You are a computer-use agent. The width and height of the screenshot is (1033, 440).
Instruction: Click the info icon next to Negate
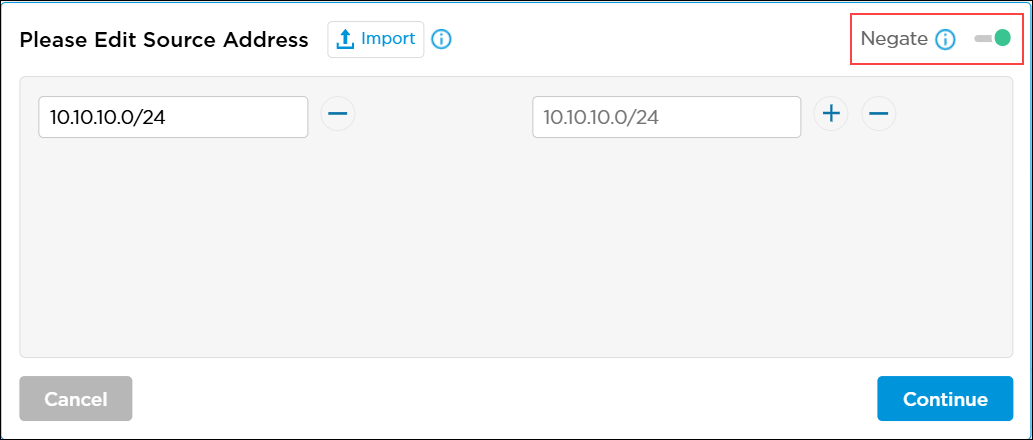tap(945, 40)
